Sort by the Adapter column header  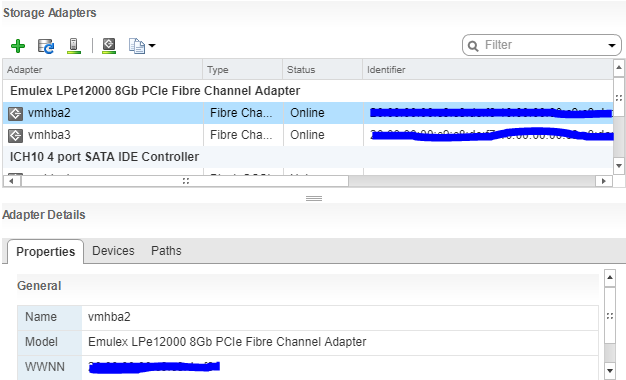click(x=103, y=69)
